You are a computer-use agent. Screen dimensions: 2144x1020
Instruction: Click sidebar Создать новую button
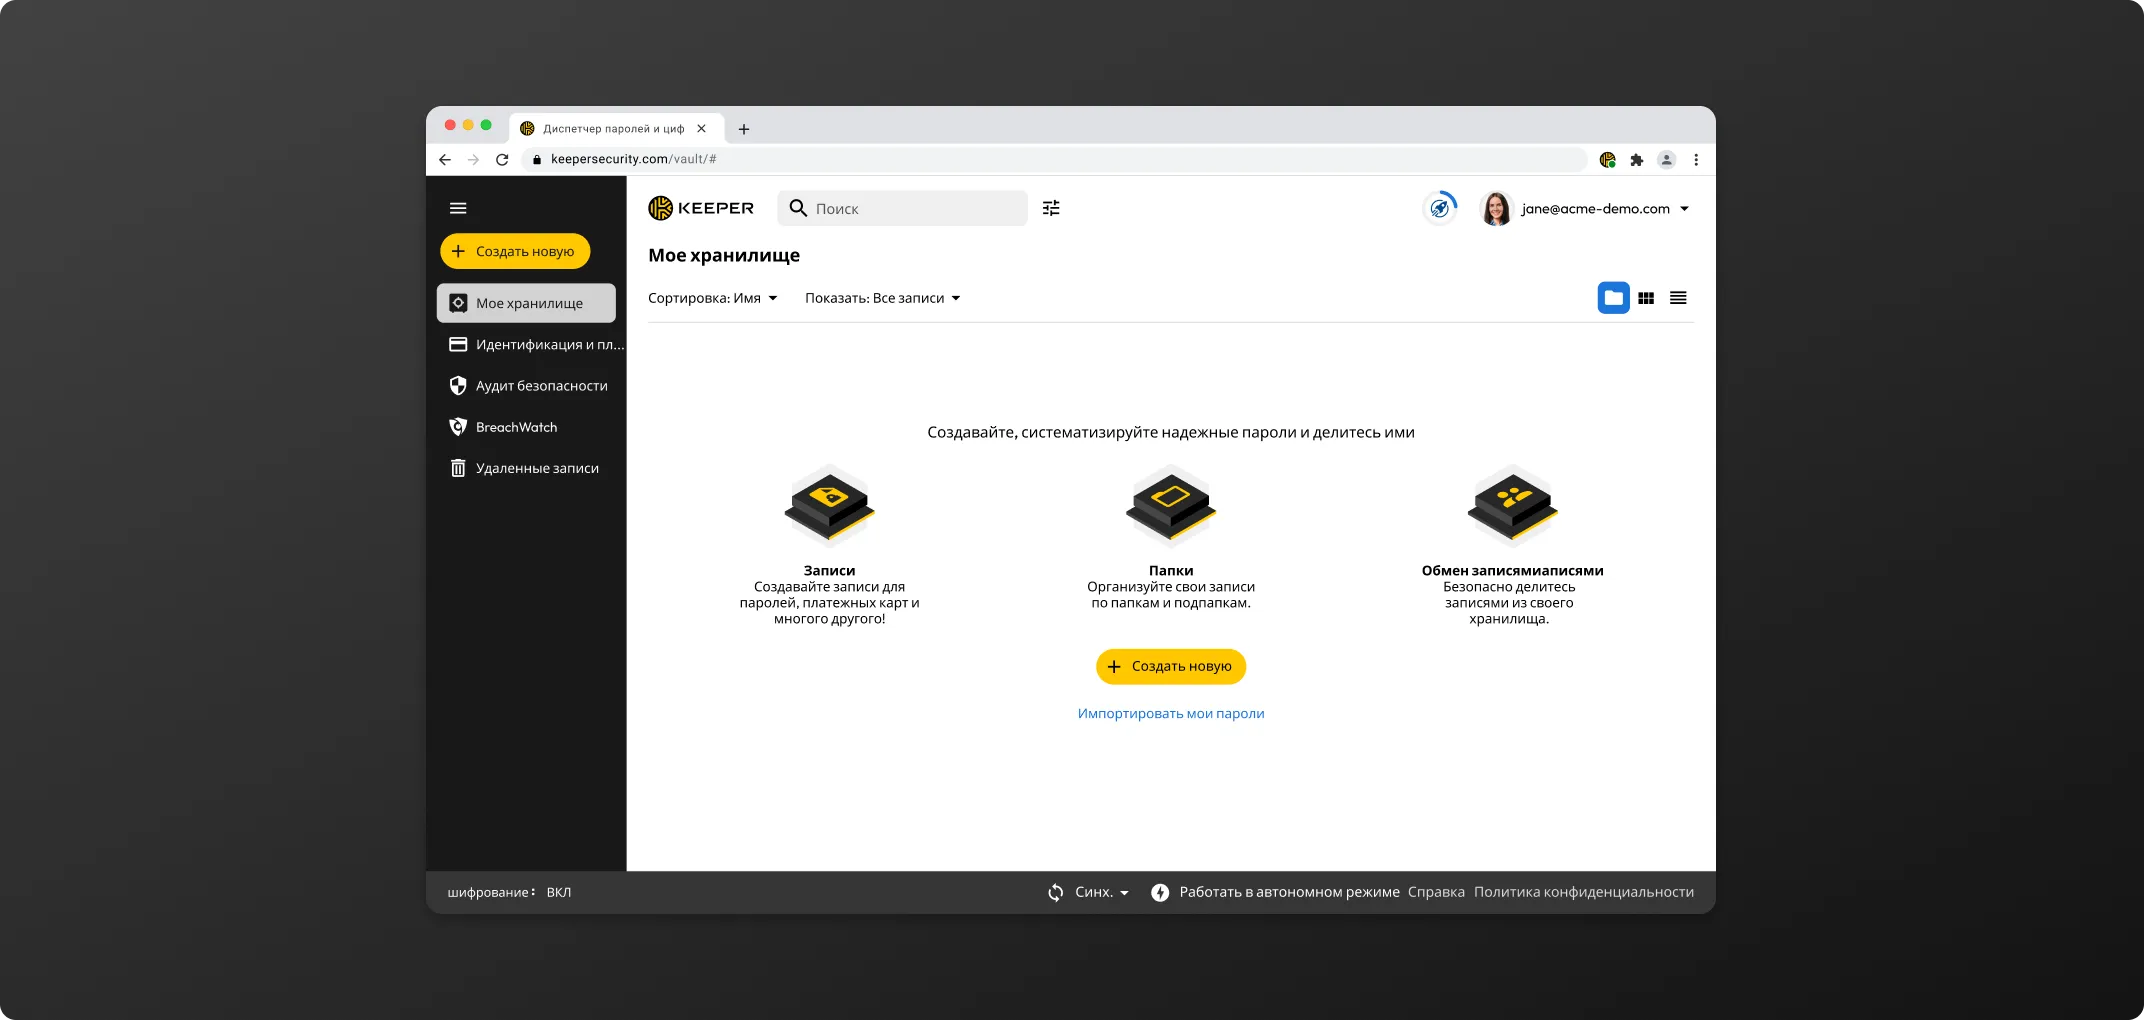click(x=515, y=251)
